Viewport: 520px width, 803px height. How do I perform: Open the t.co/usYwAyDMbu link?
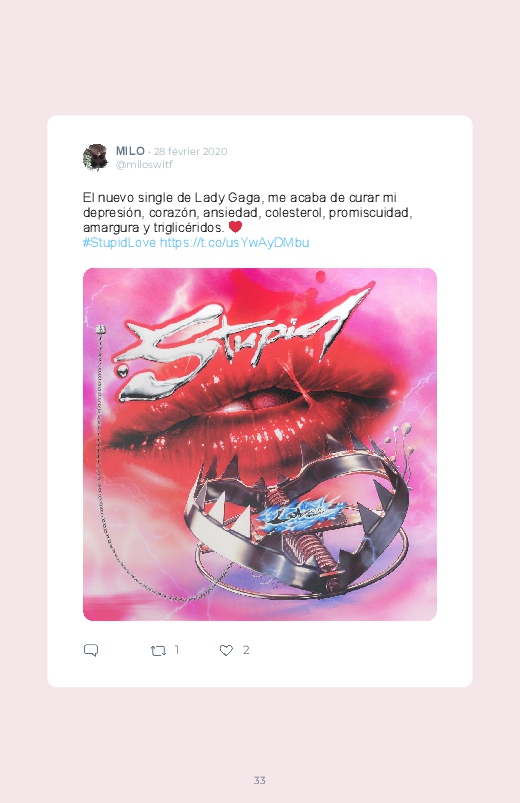click(x=235, y=242)
